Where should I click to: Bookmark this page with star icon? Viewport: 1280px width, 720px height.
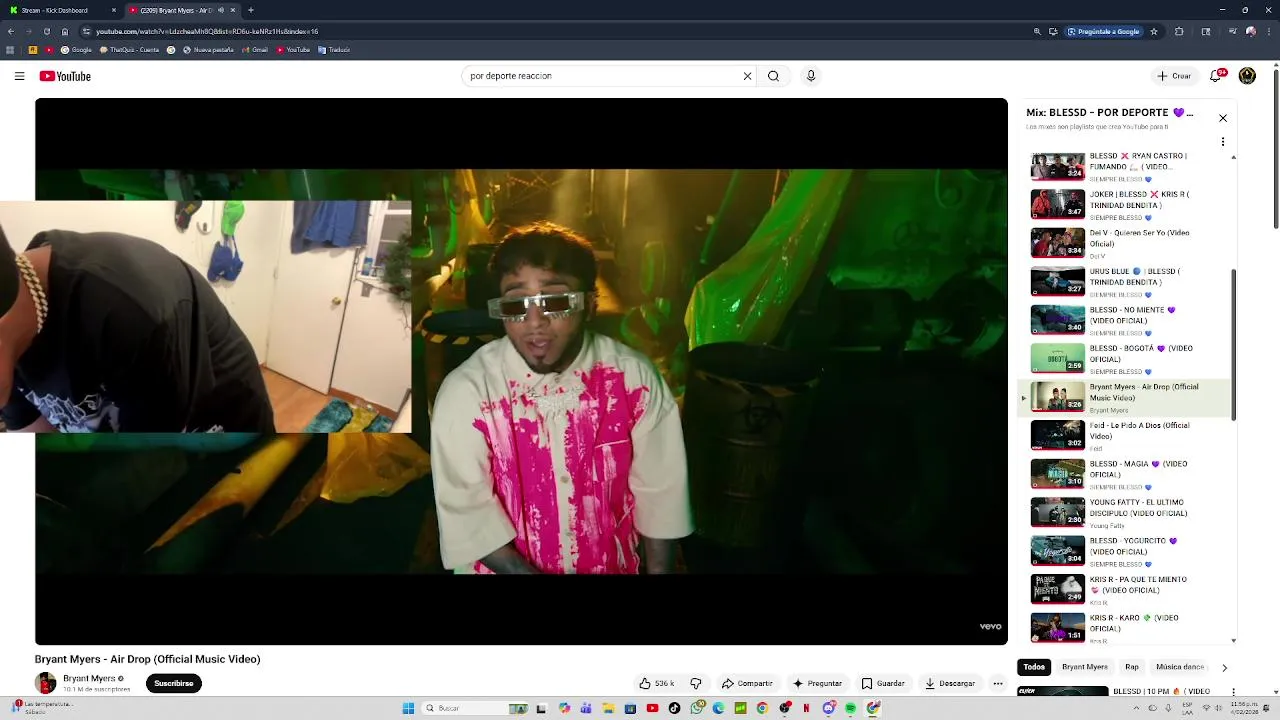pyautogui.click(x=1154, y=31)
